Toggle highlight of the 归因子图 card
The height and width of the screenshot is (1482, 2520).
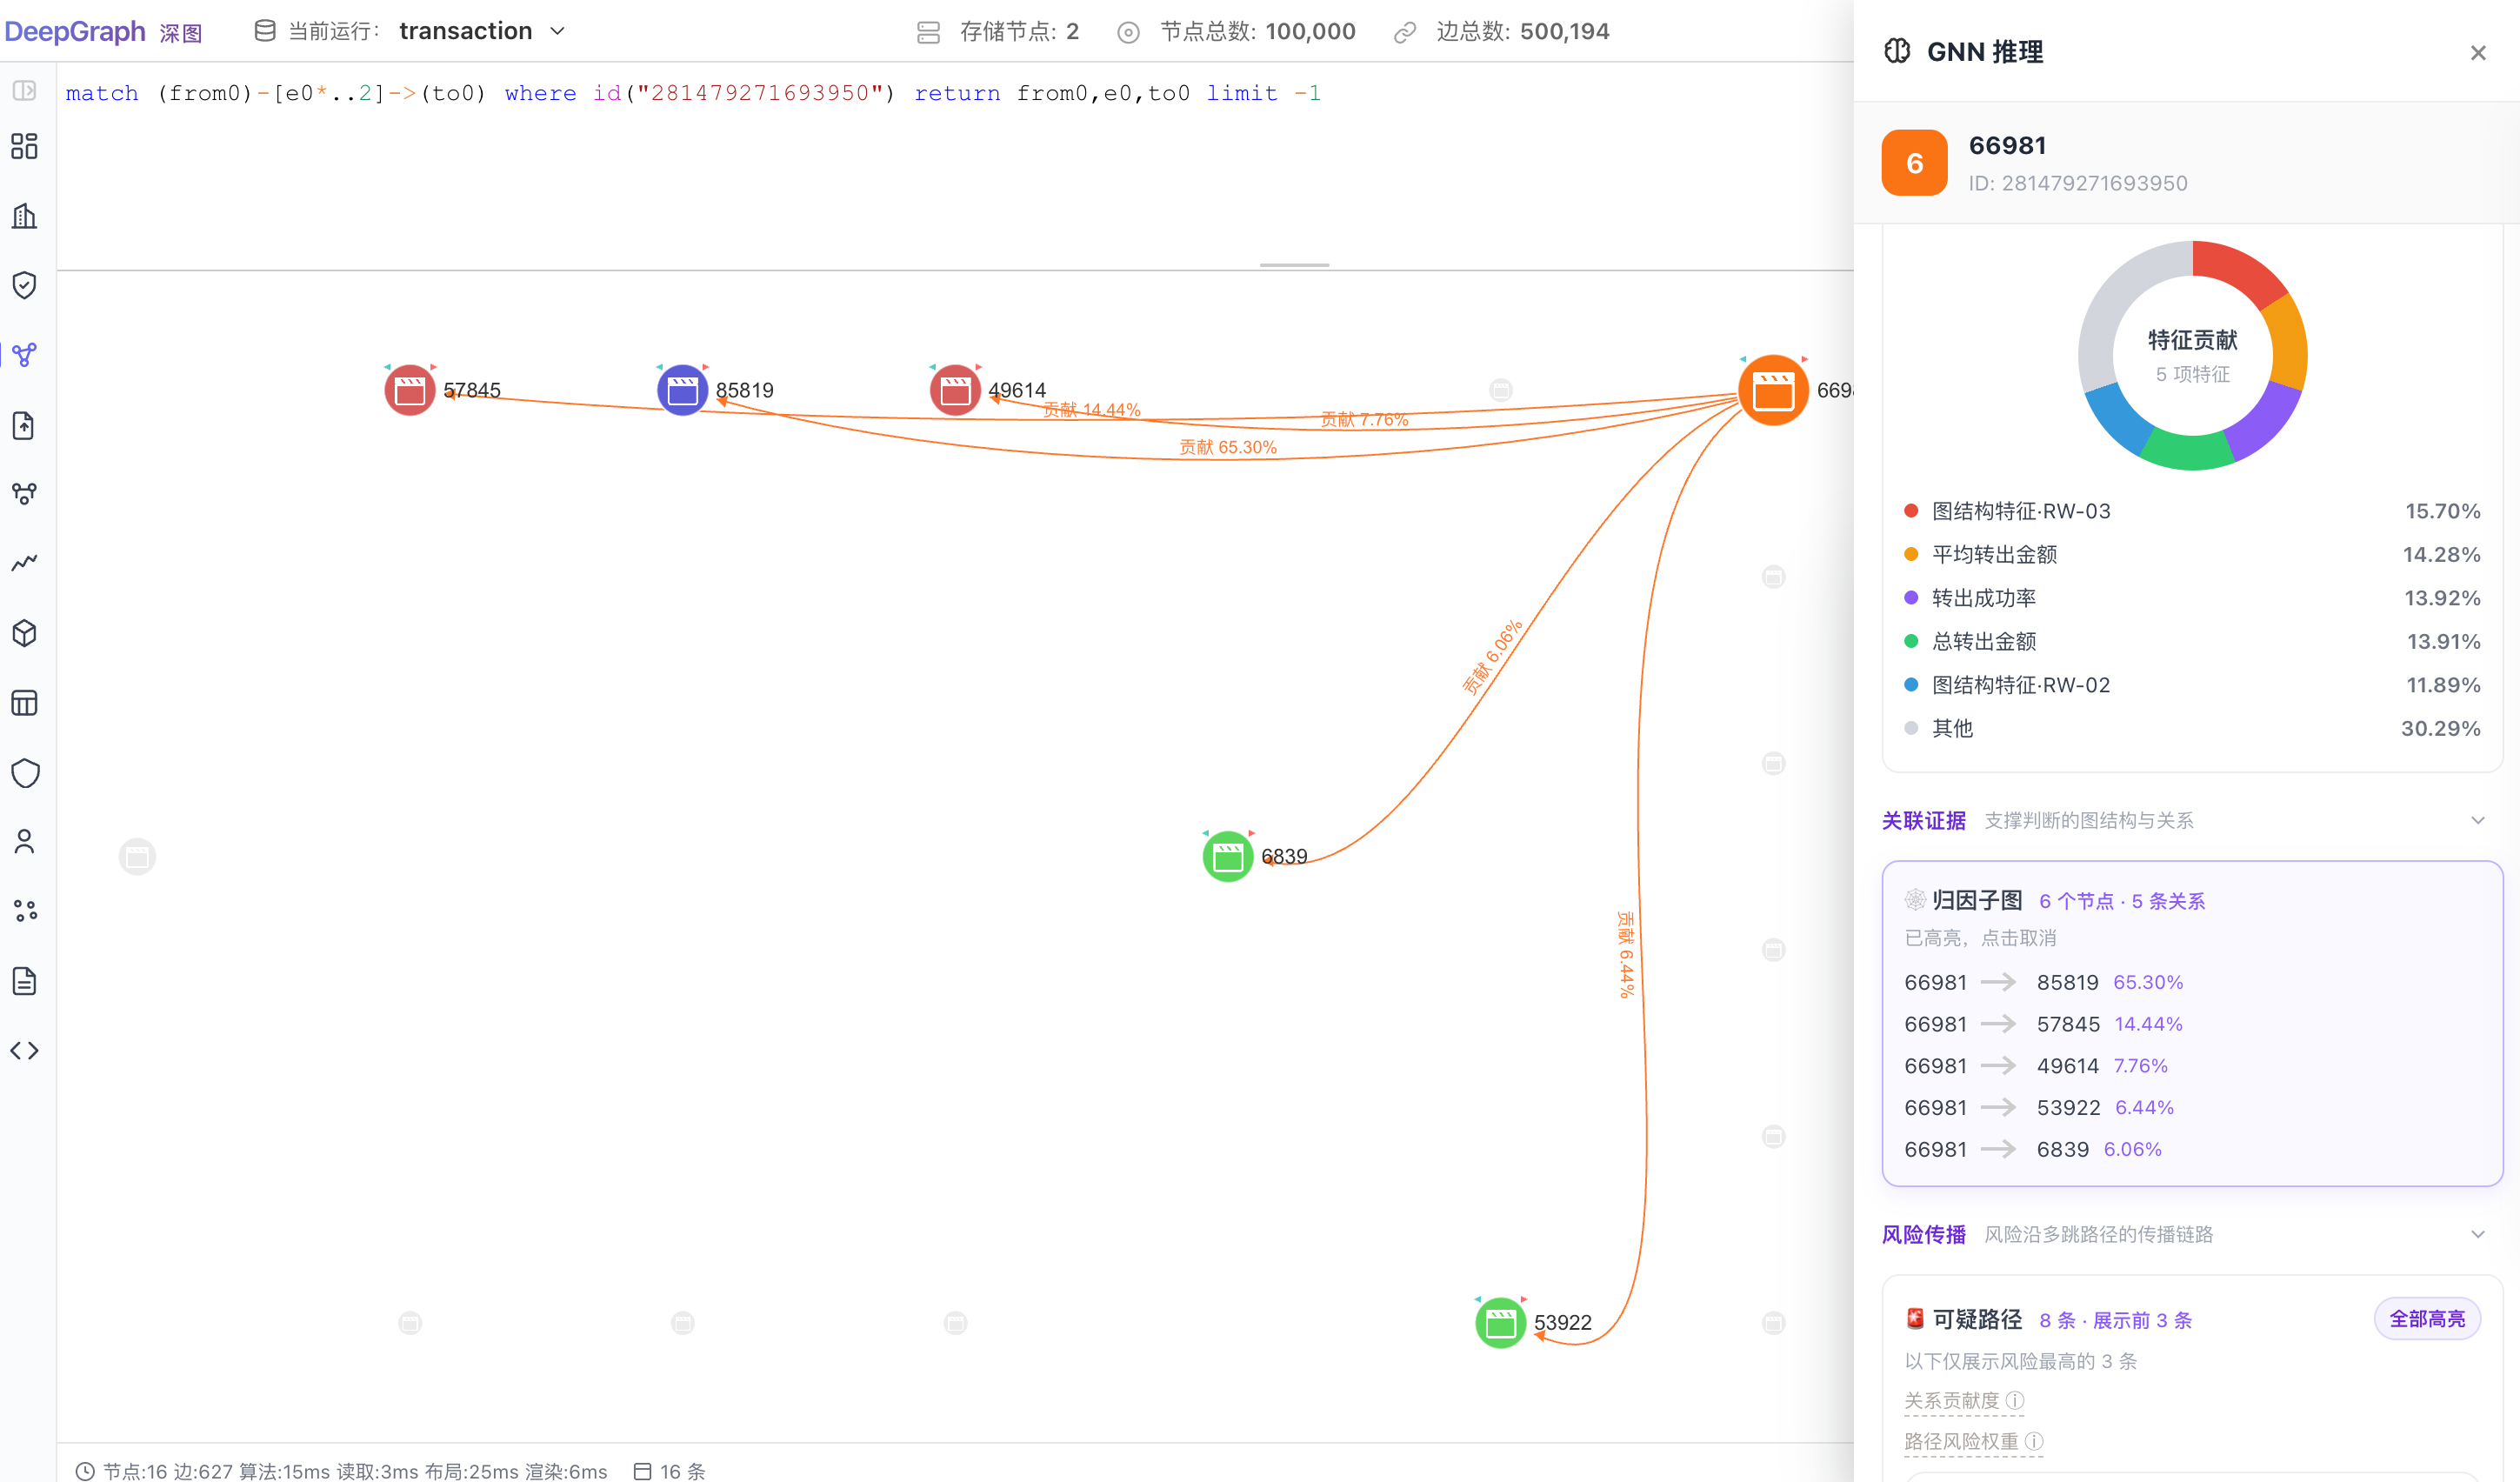pyautogui.click(x=2192, y=1023)
